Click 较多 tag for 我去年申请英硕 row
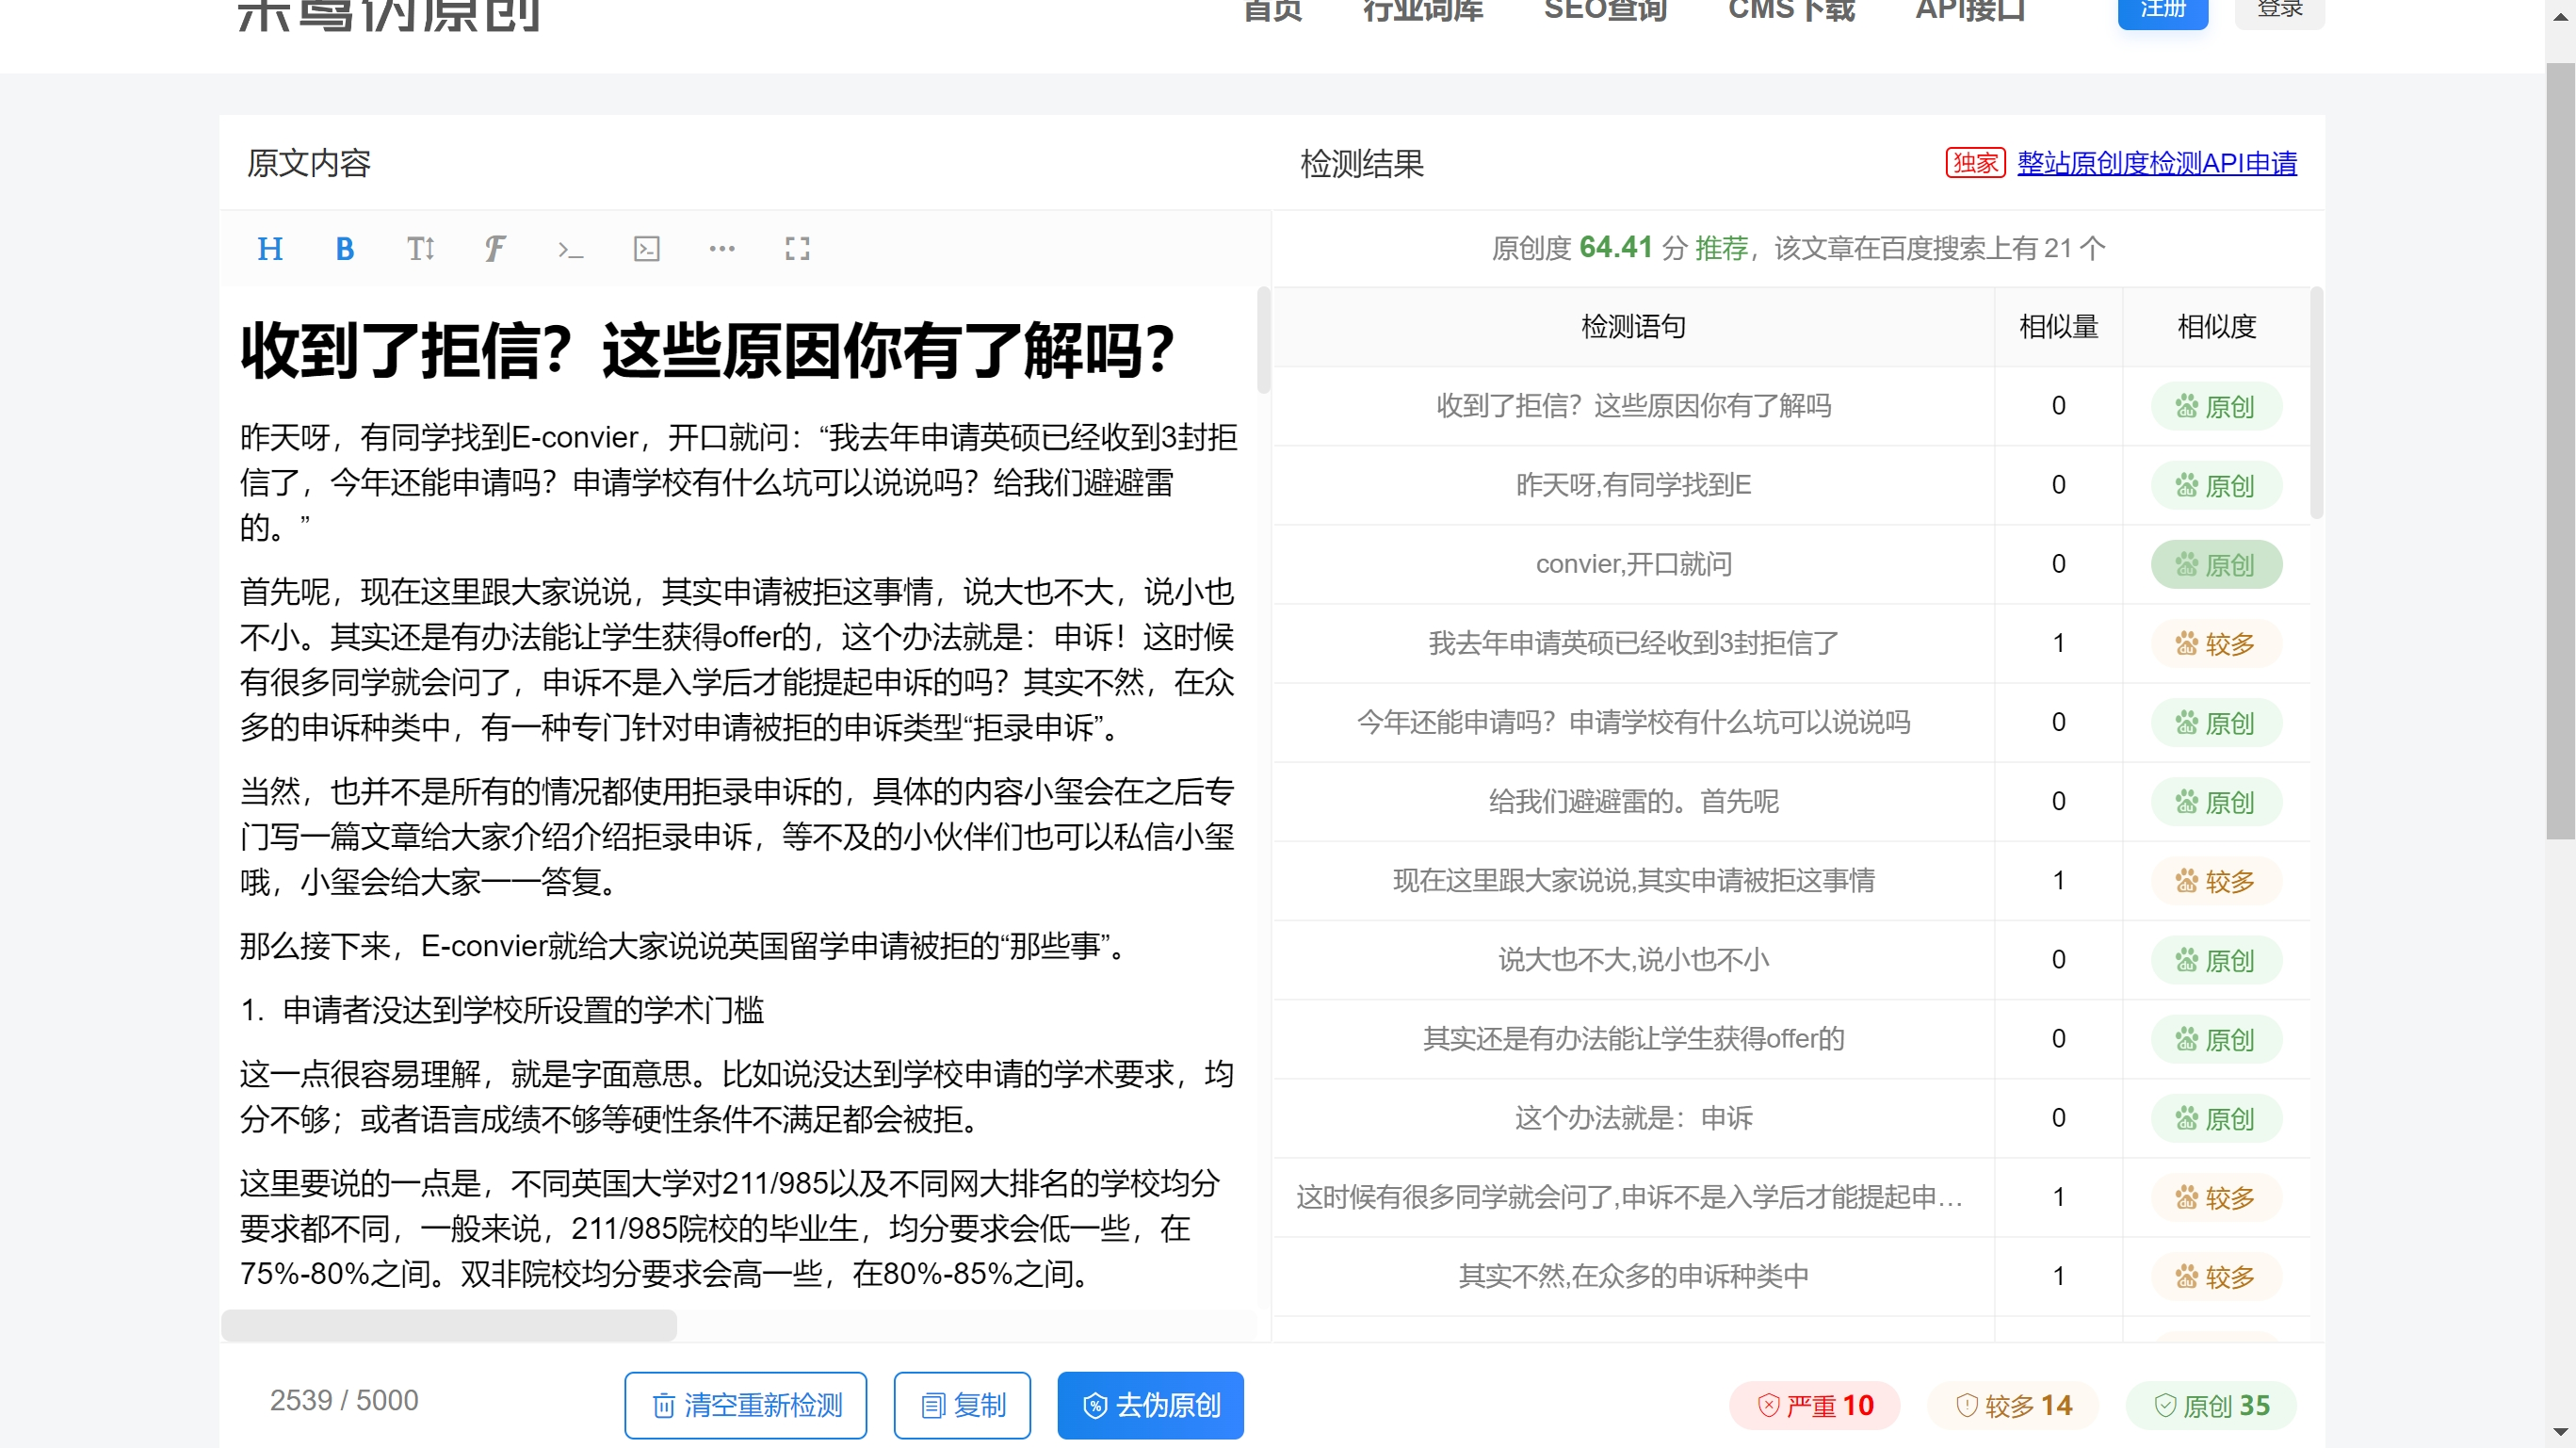2576x1448 pixels. pos(2216,643)
